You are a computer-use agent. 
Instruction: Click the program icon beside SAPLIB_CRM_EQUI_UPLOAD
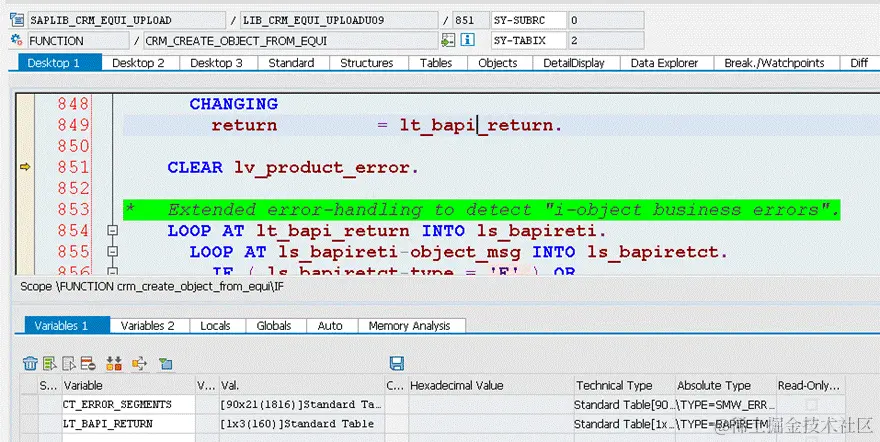tap(17, 20)
